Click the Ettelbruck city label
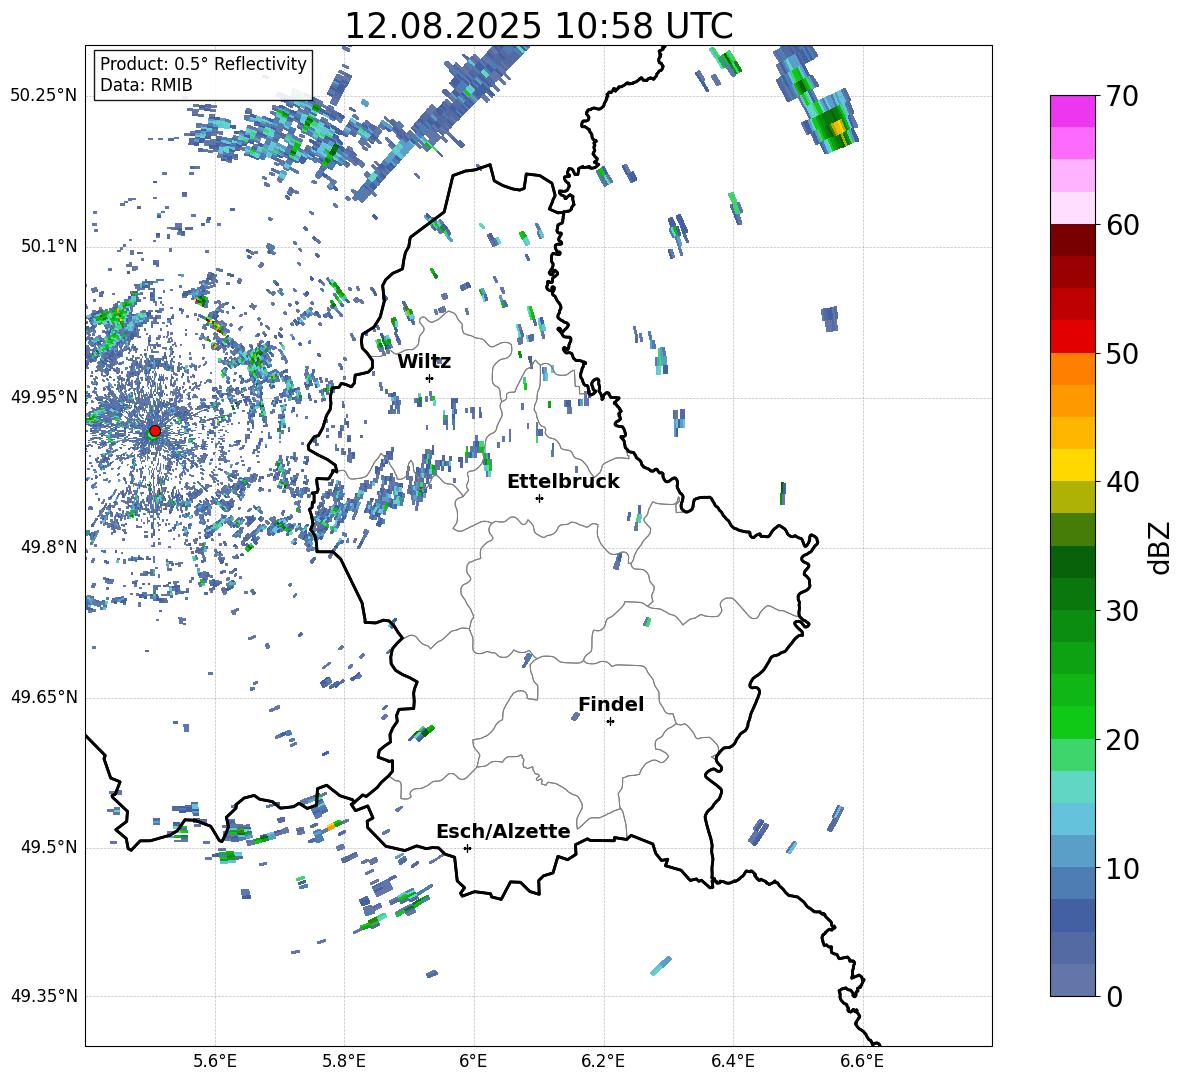Screen dimensions: 1184x1081 [x=563, y=482]
